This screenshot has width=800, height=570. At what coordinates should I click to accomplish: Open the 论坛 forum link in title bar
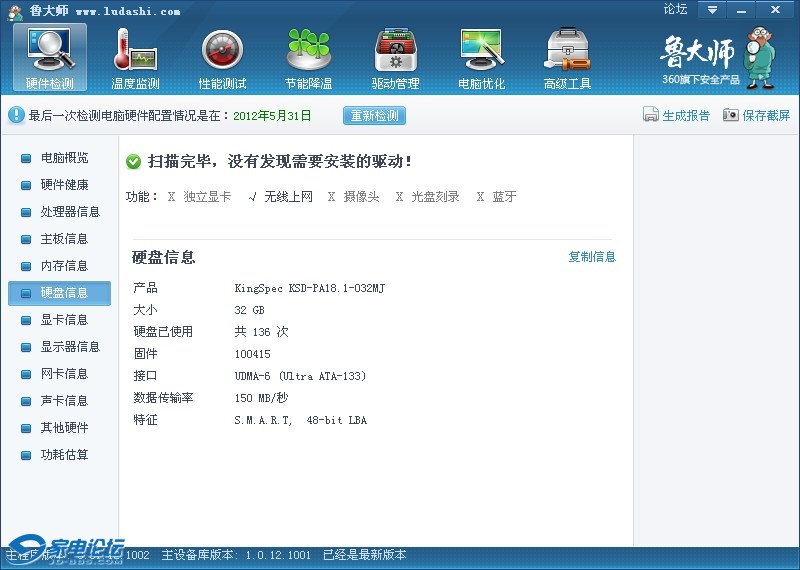(x=675, y=10)
